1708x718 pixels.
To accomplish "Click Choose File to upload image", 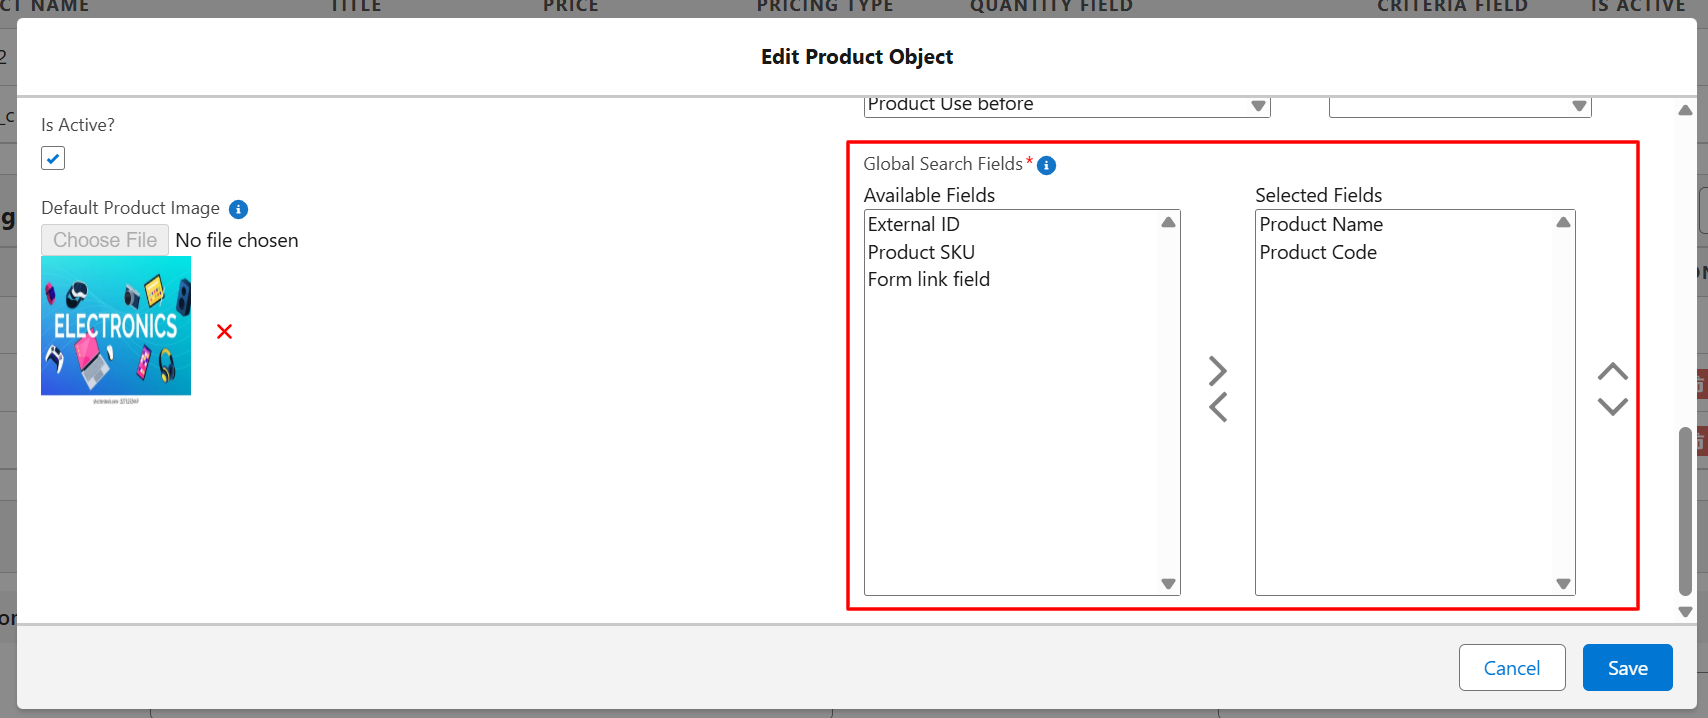I will pyautogui.click(x=105, y=240).
